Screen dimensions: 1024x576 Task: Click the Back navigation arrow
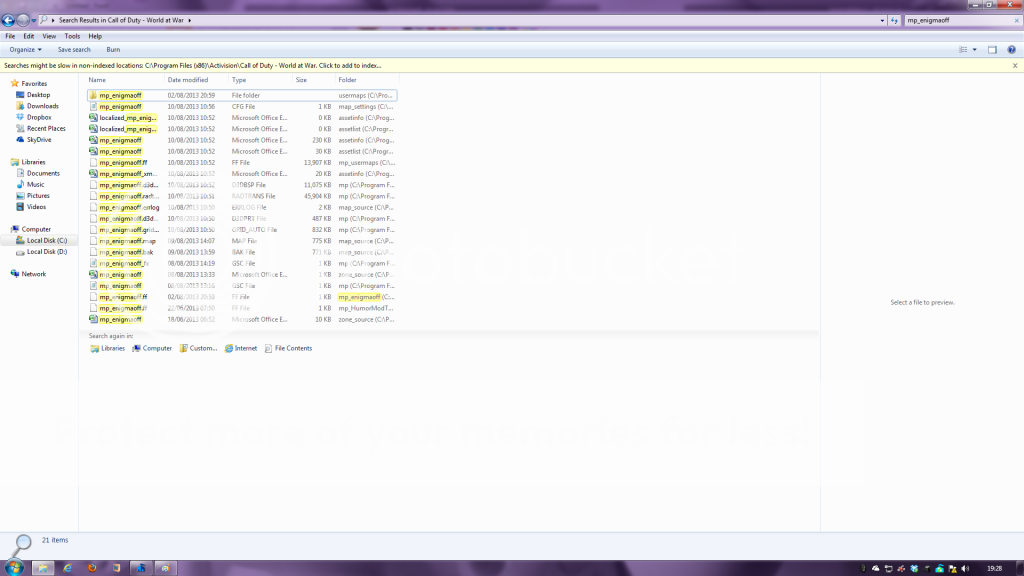coord(8,20)
